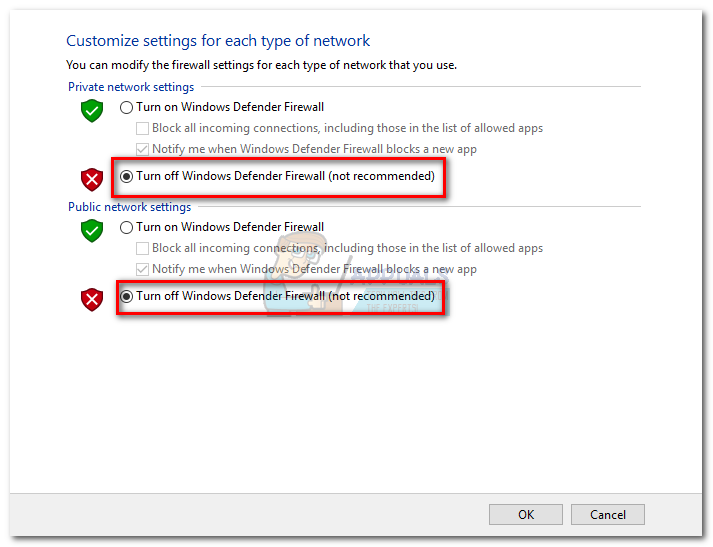Select Turn on Windows Defender Firewall for Private network
The height and width of the screenshot is (547, 713).
[x=126, y=107]
